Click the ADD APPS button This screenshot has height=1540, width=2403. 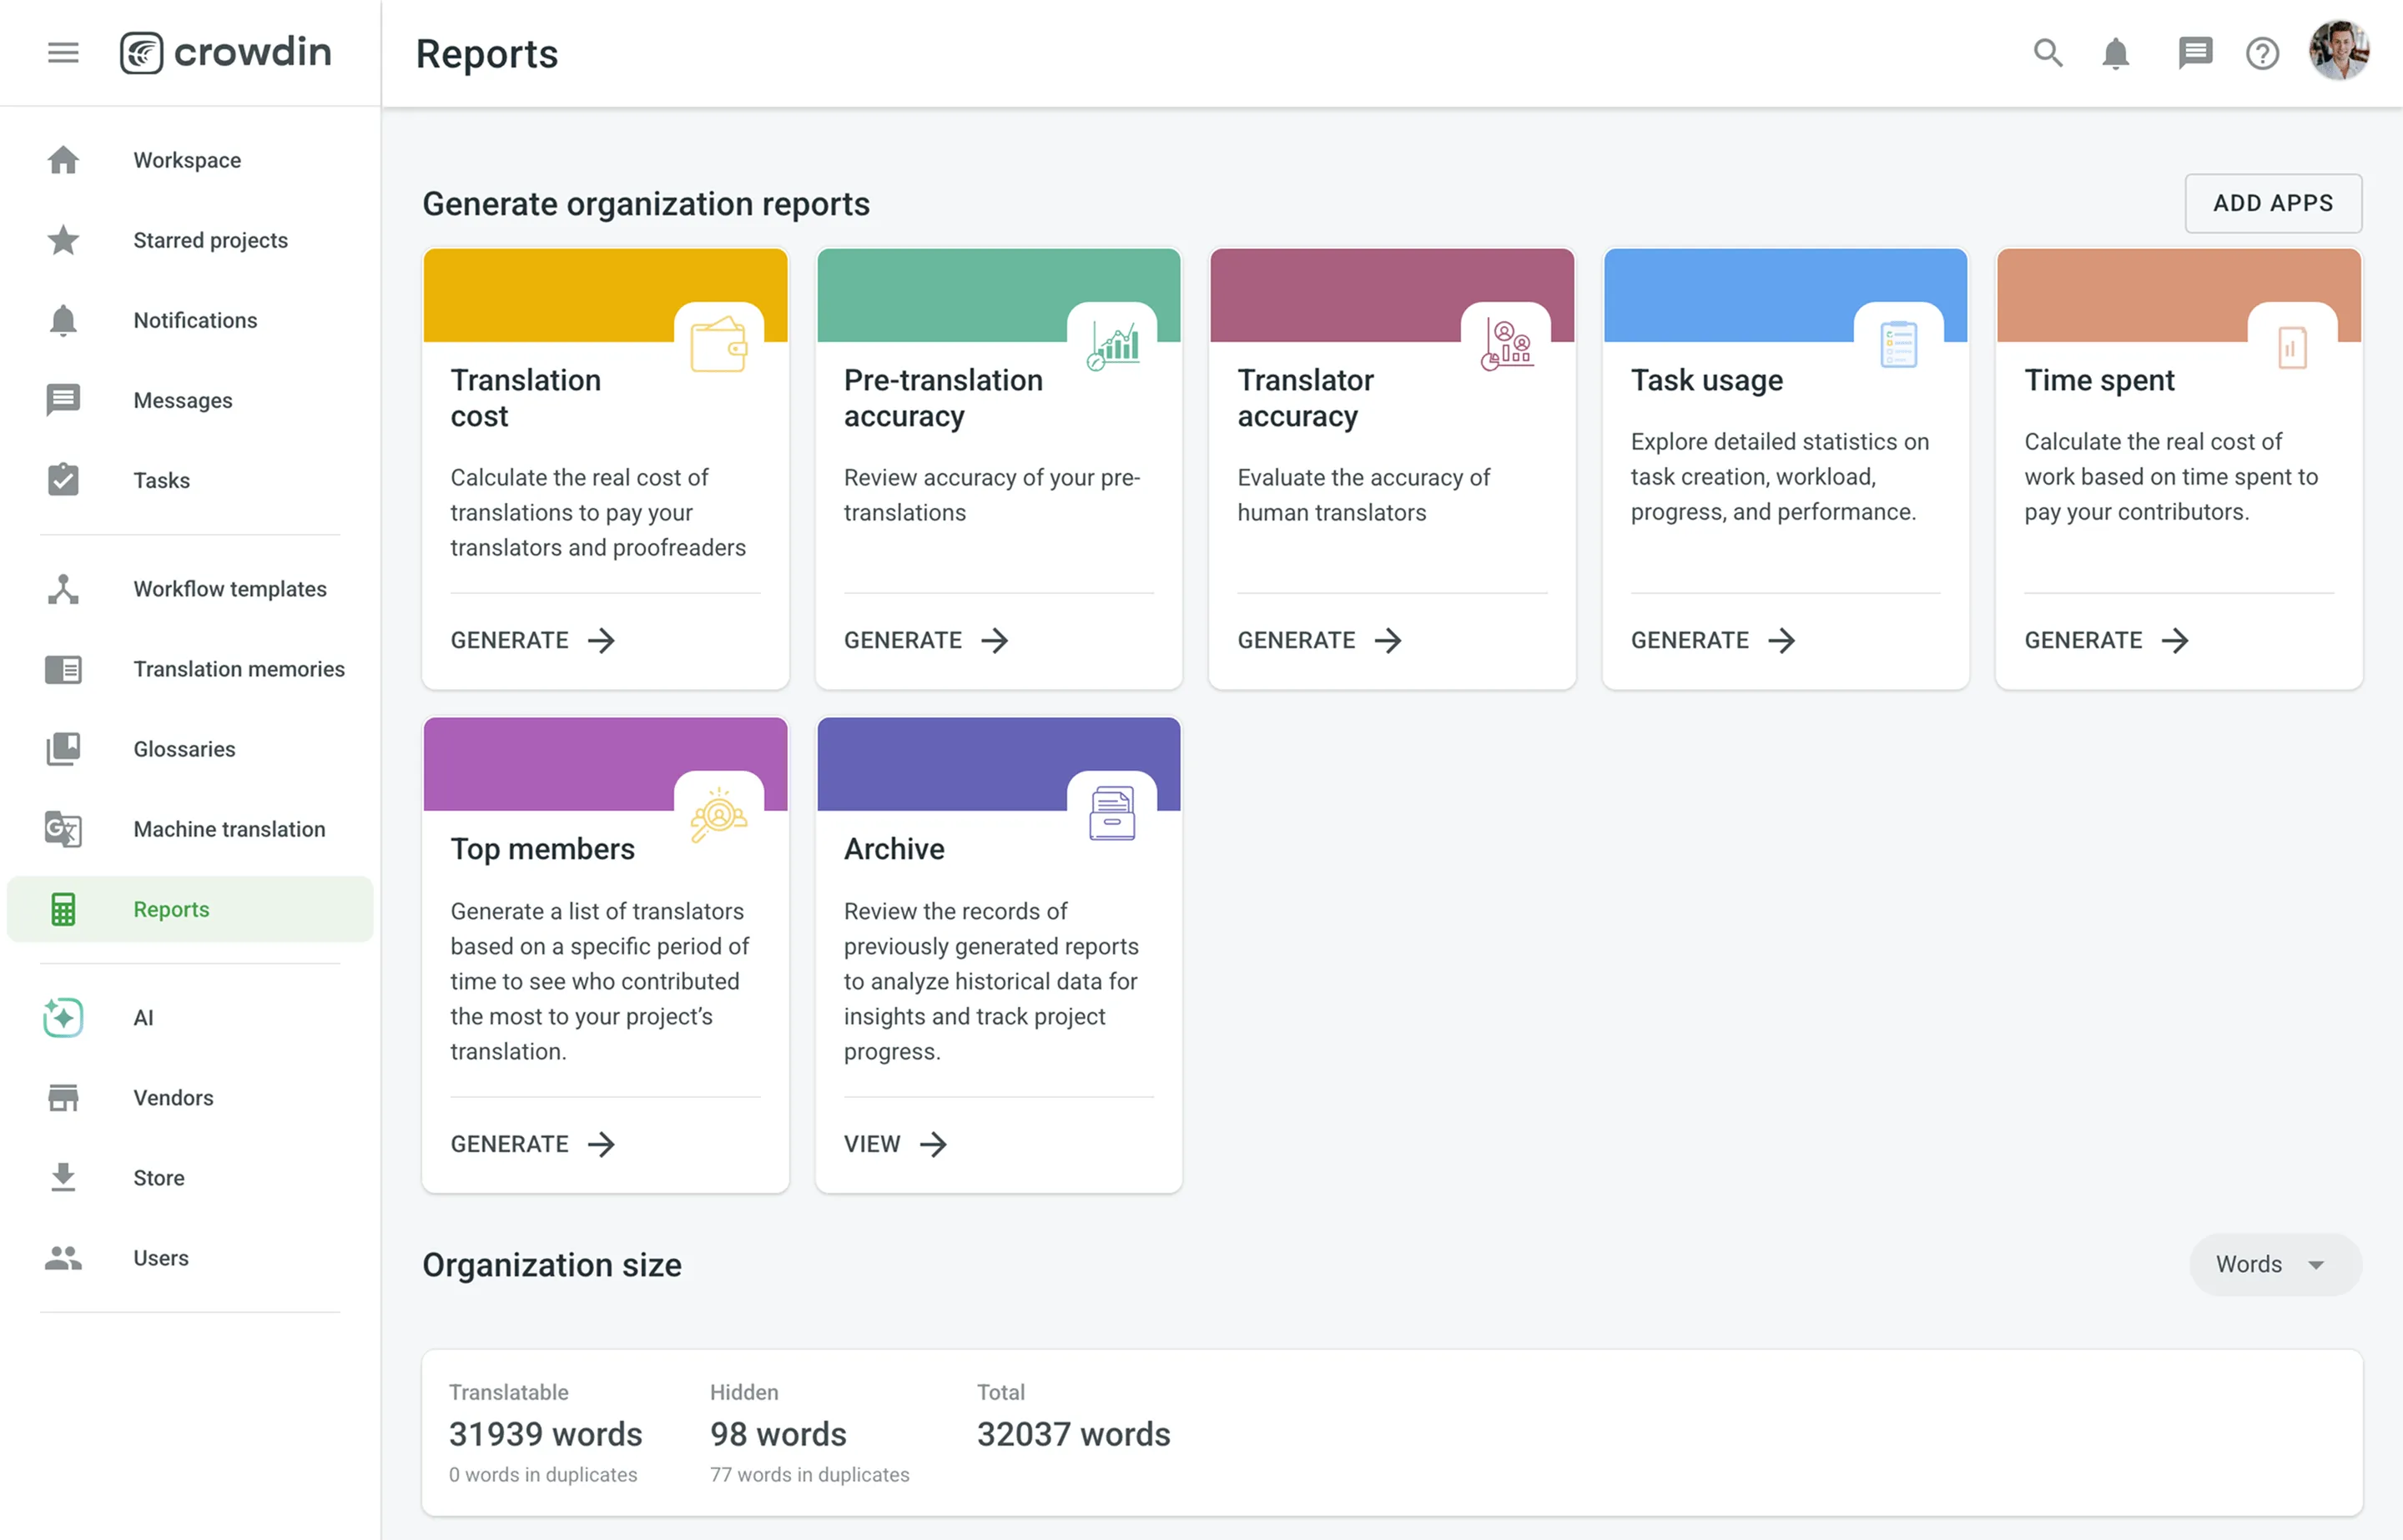tap(2273, 203)
